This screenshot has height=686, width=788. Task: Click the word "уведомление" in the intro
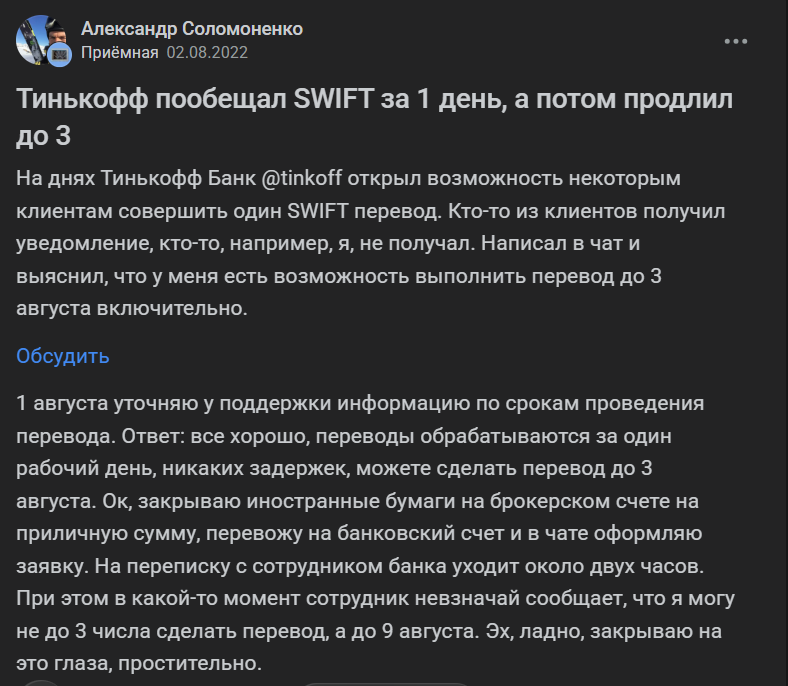point(79,244)
